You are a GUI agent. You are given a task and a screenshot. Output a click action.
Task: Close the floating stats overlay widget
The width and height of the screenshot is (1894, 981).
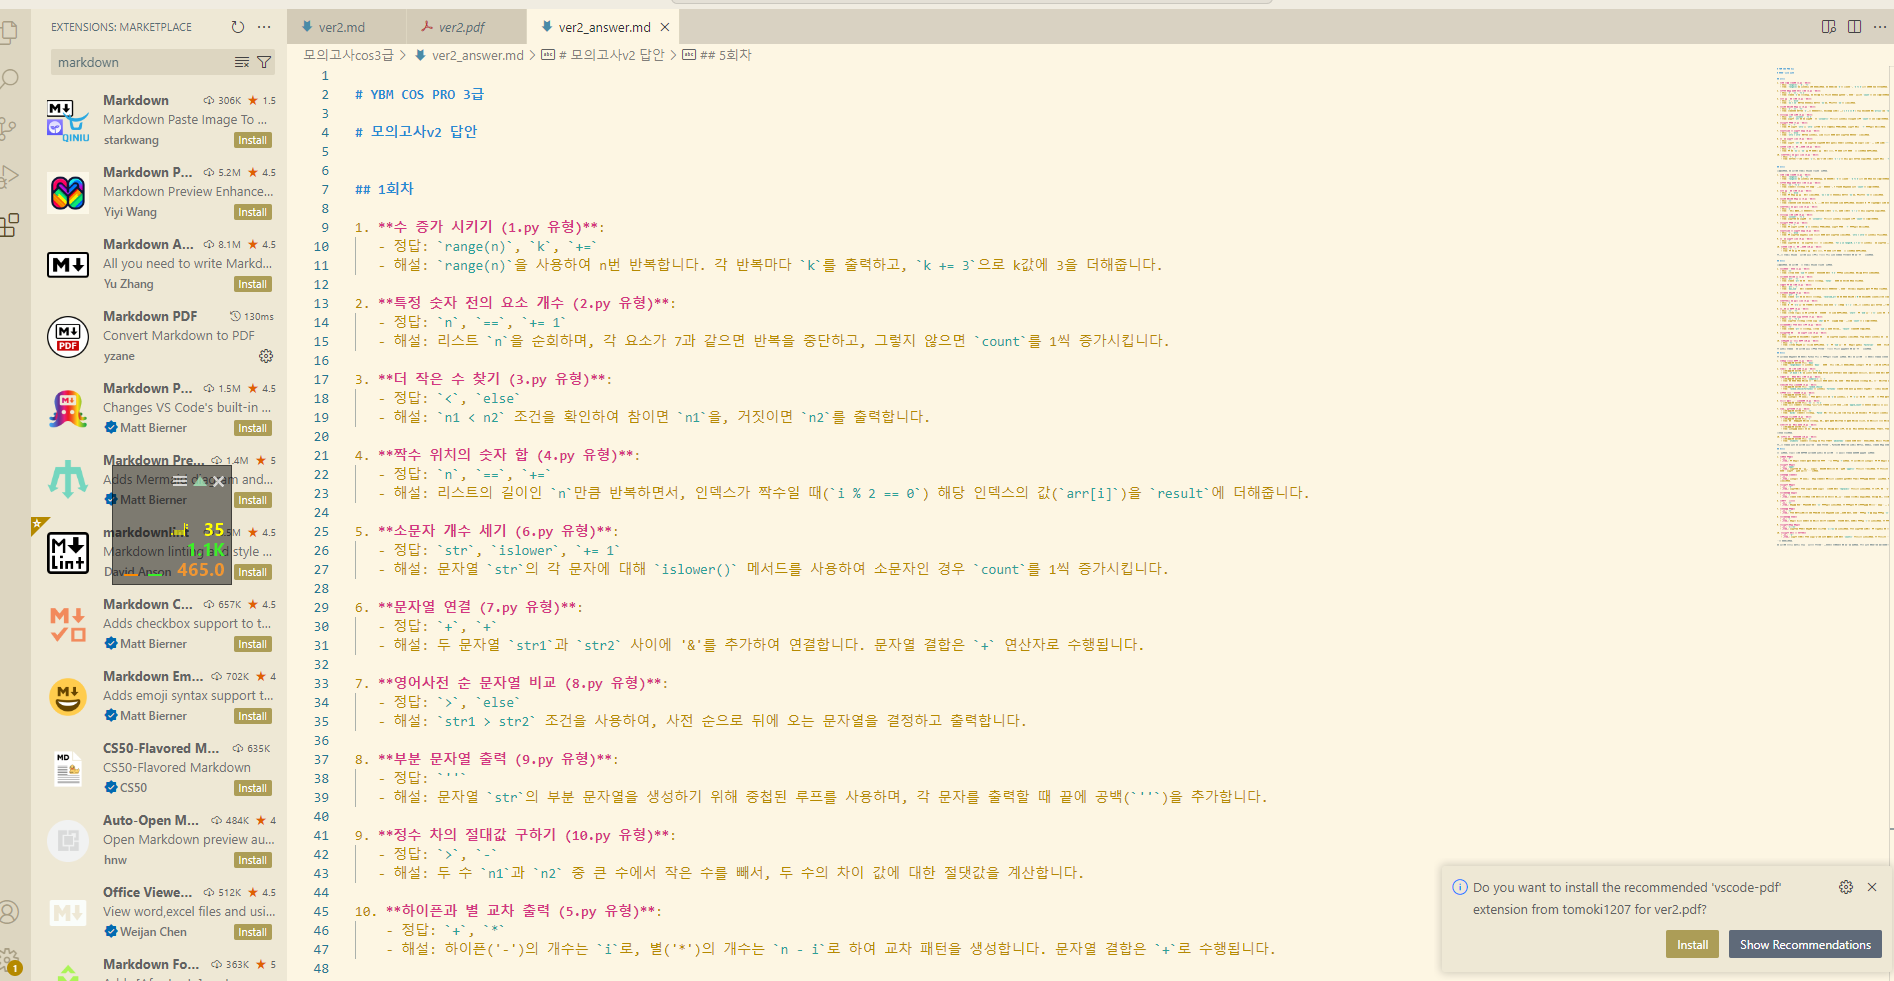tap(218, 481)
